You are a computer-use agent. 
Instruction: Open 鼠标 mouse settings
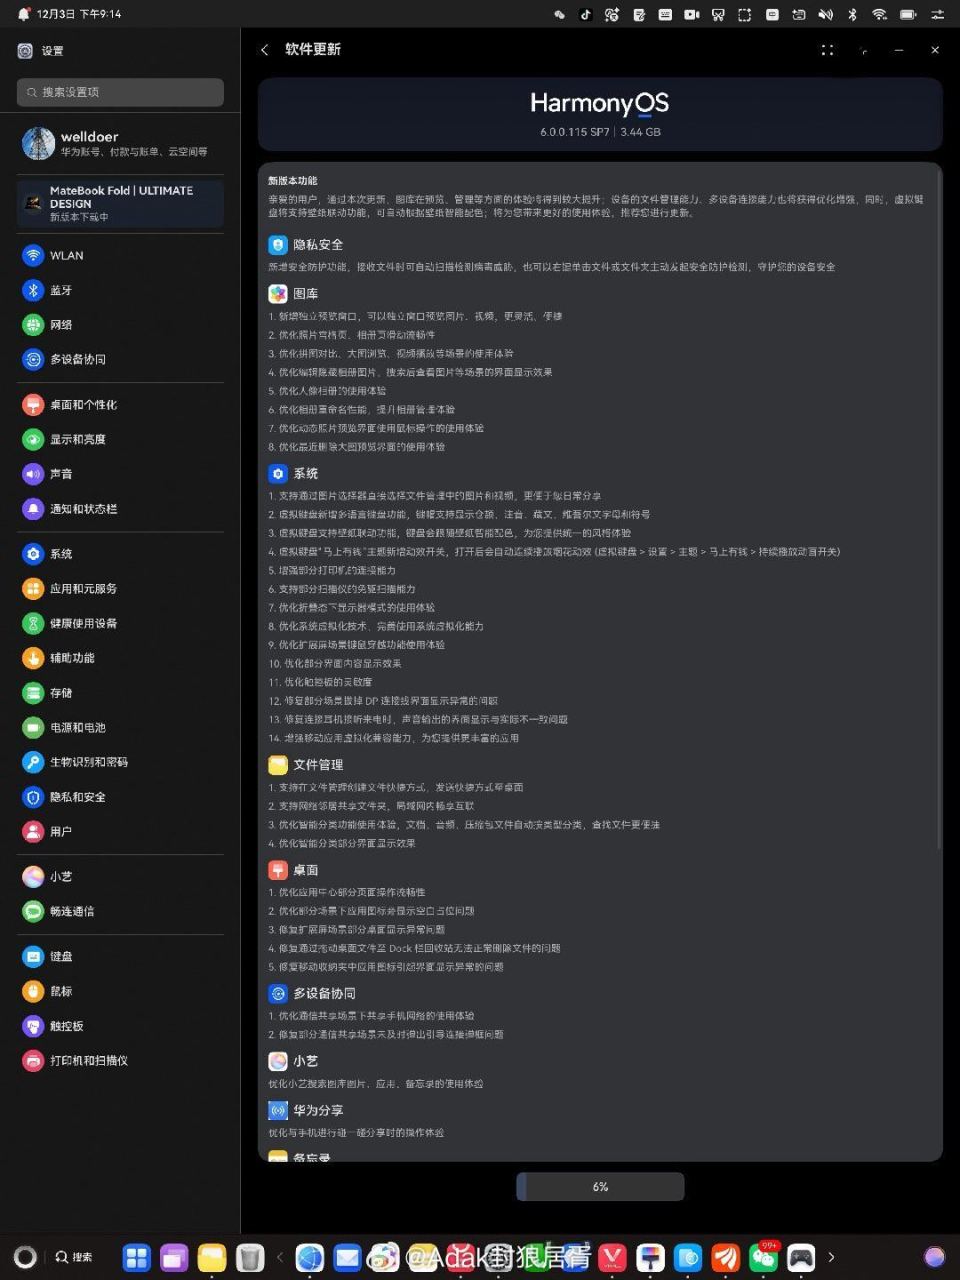120,991
